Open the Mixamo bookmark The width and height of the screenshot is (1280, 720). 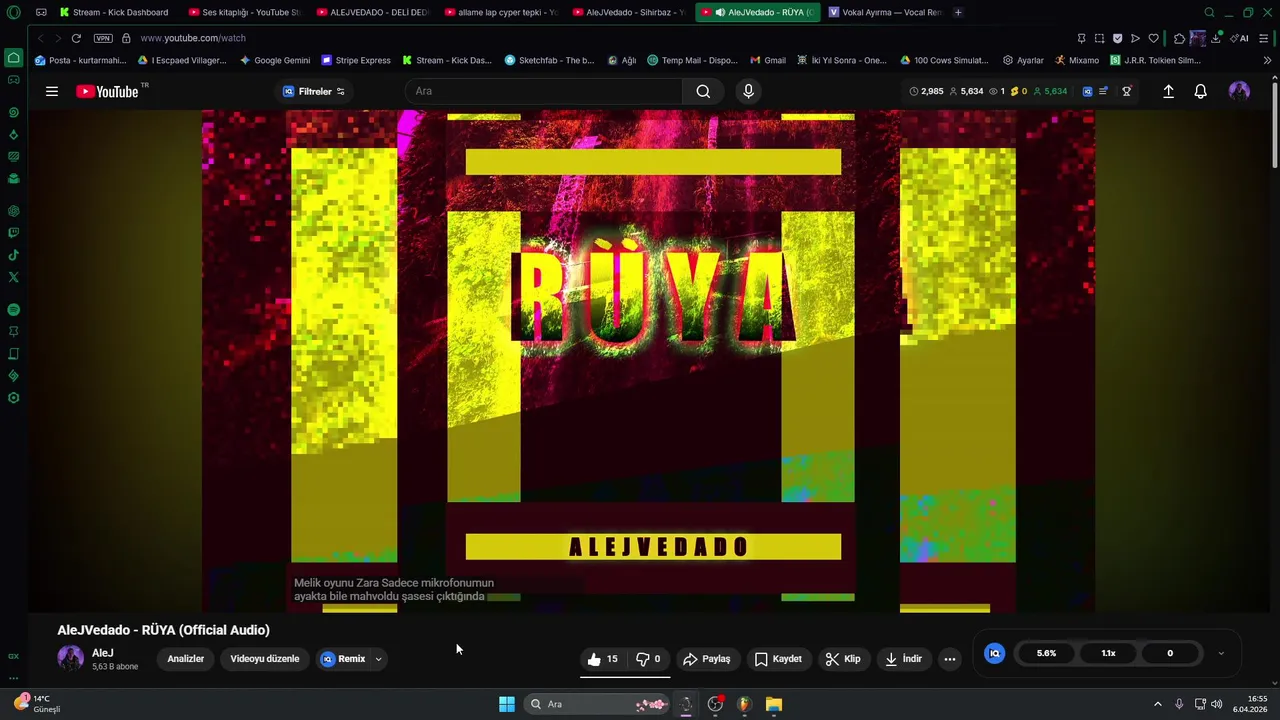1076,60
